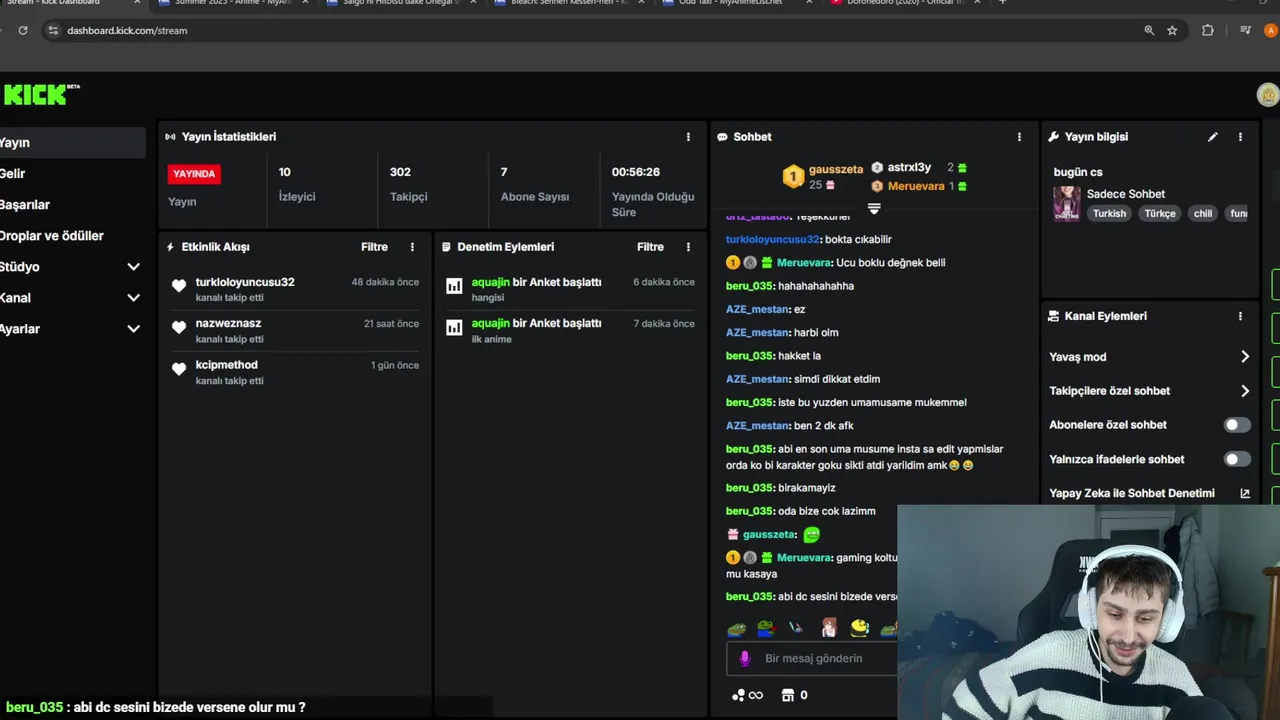
Task: Collapse the chat leaderboard with the arrow
Action: (874, 209)
